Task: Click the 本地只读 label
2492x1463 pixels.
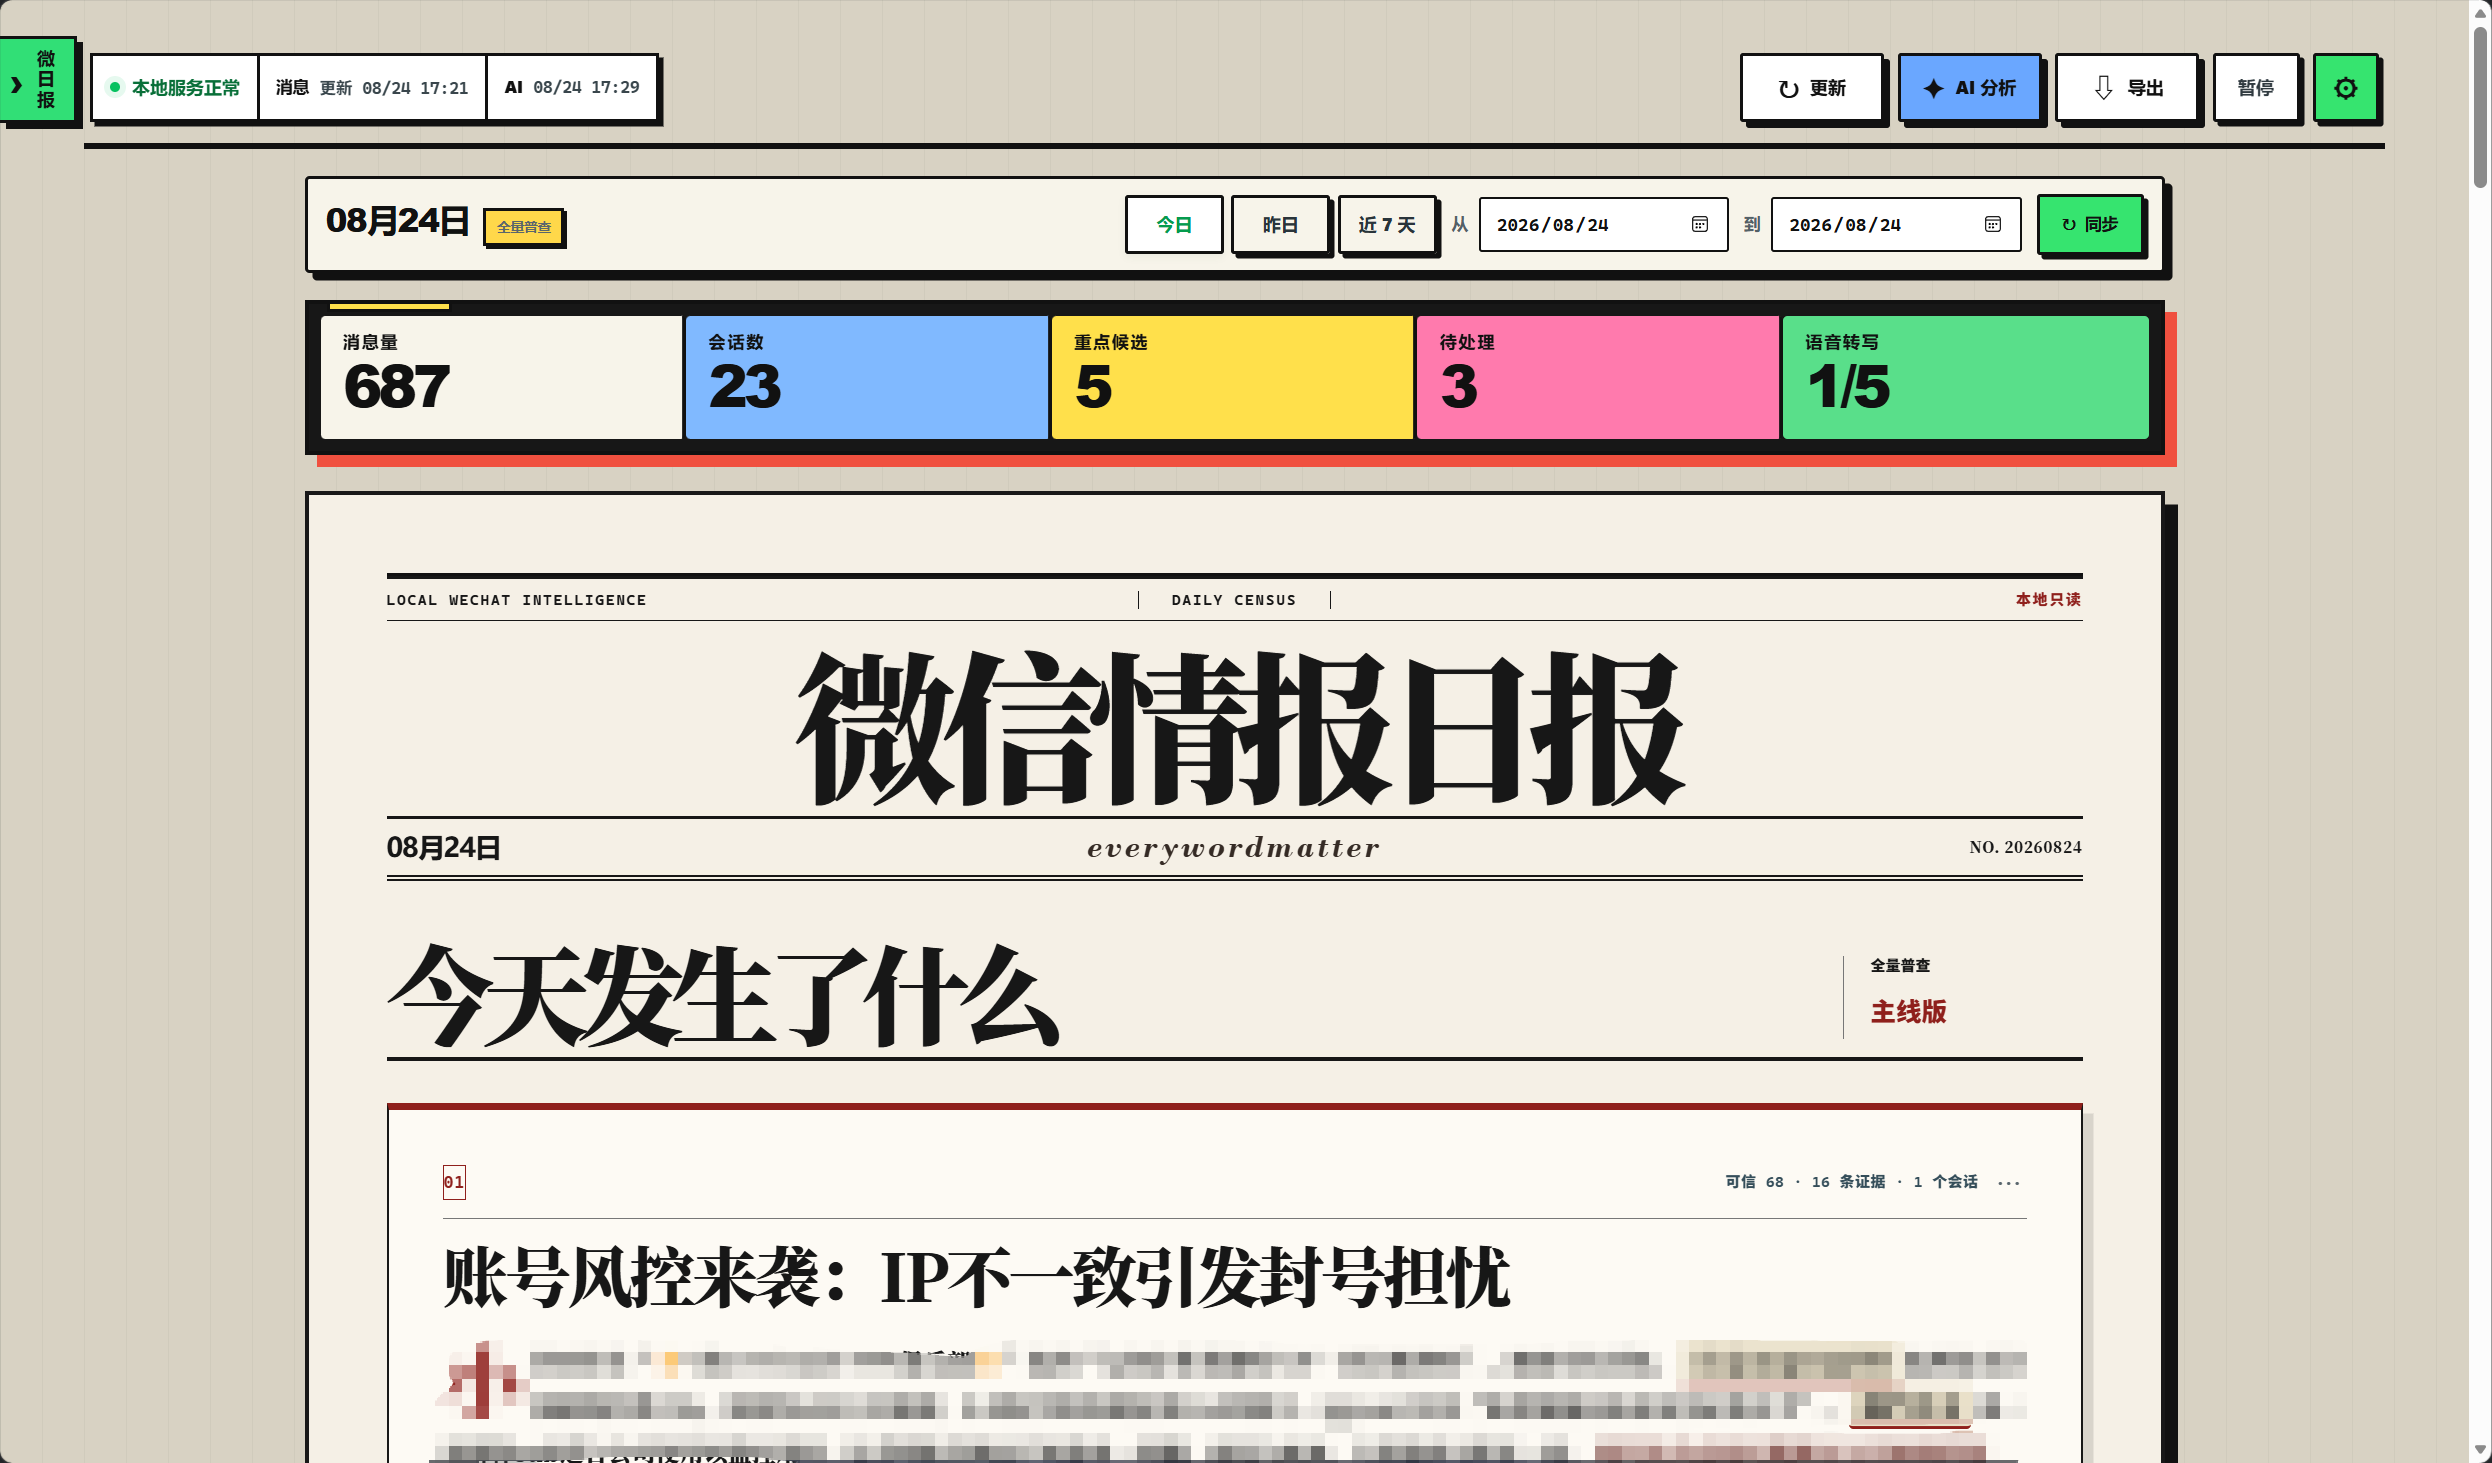Action: [2048, 600]
